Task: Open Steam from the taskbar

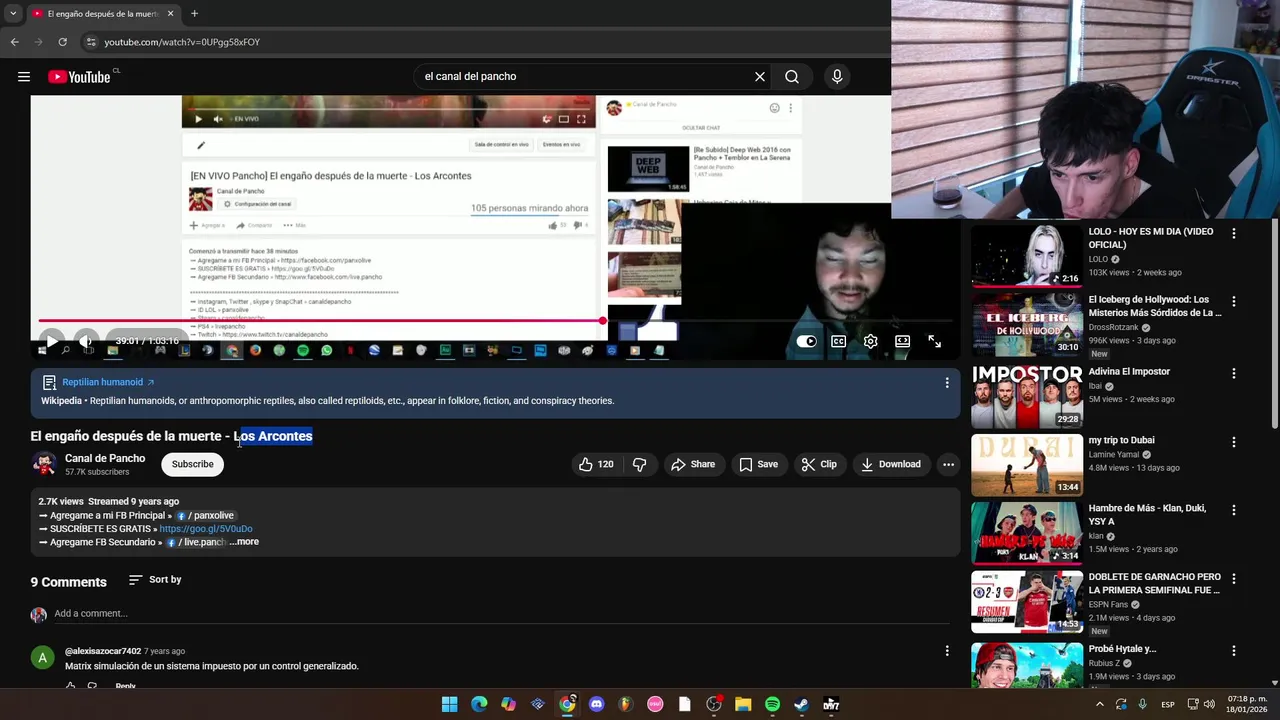Action: tap(801, 704)
